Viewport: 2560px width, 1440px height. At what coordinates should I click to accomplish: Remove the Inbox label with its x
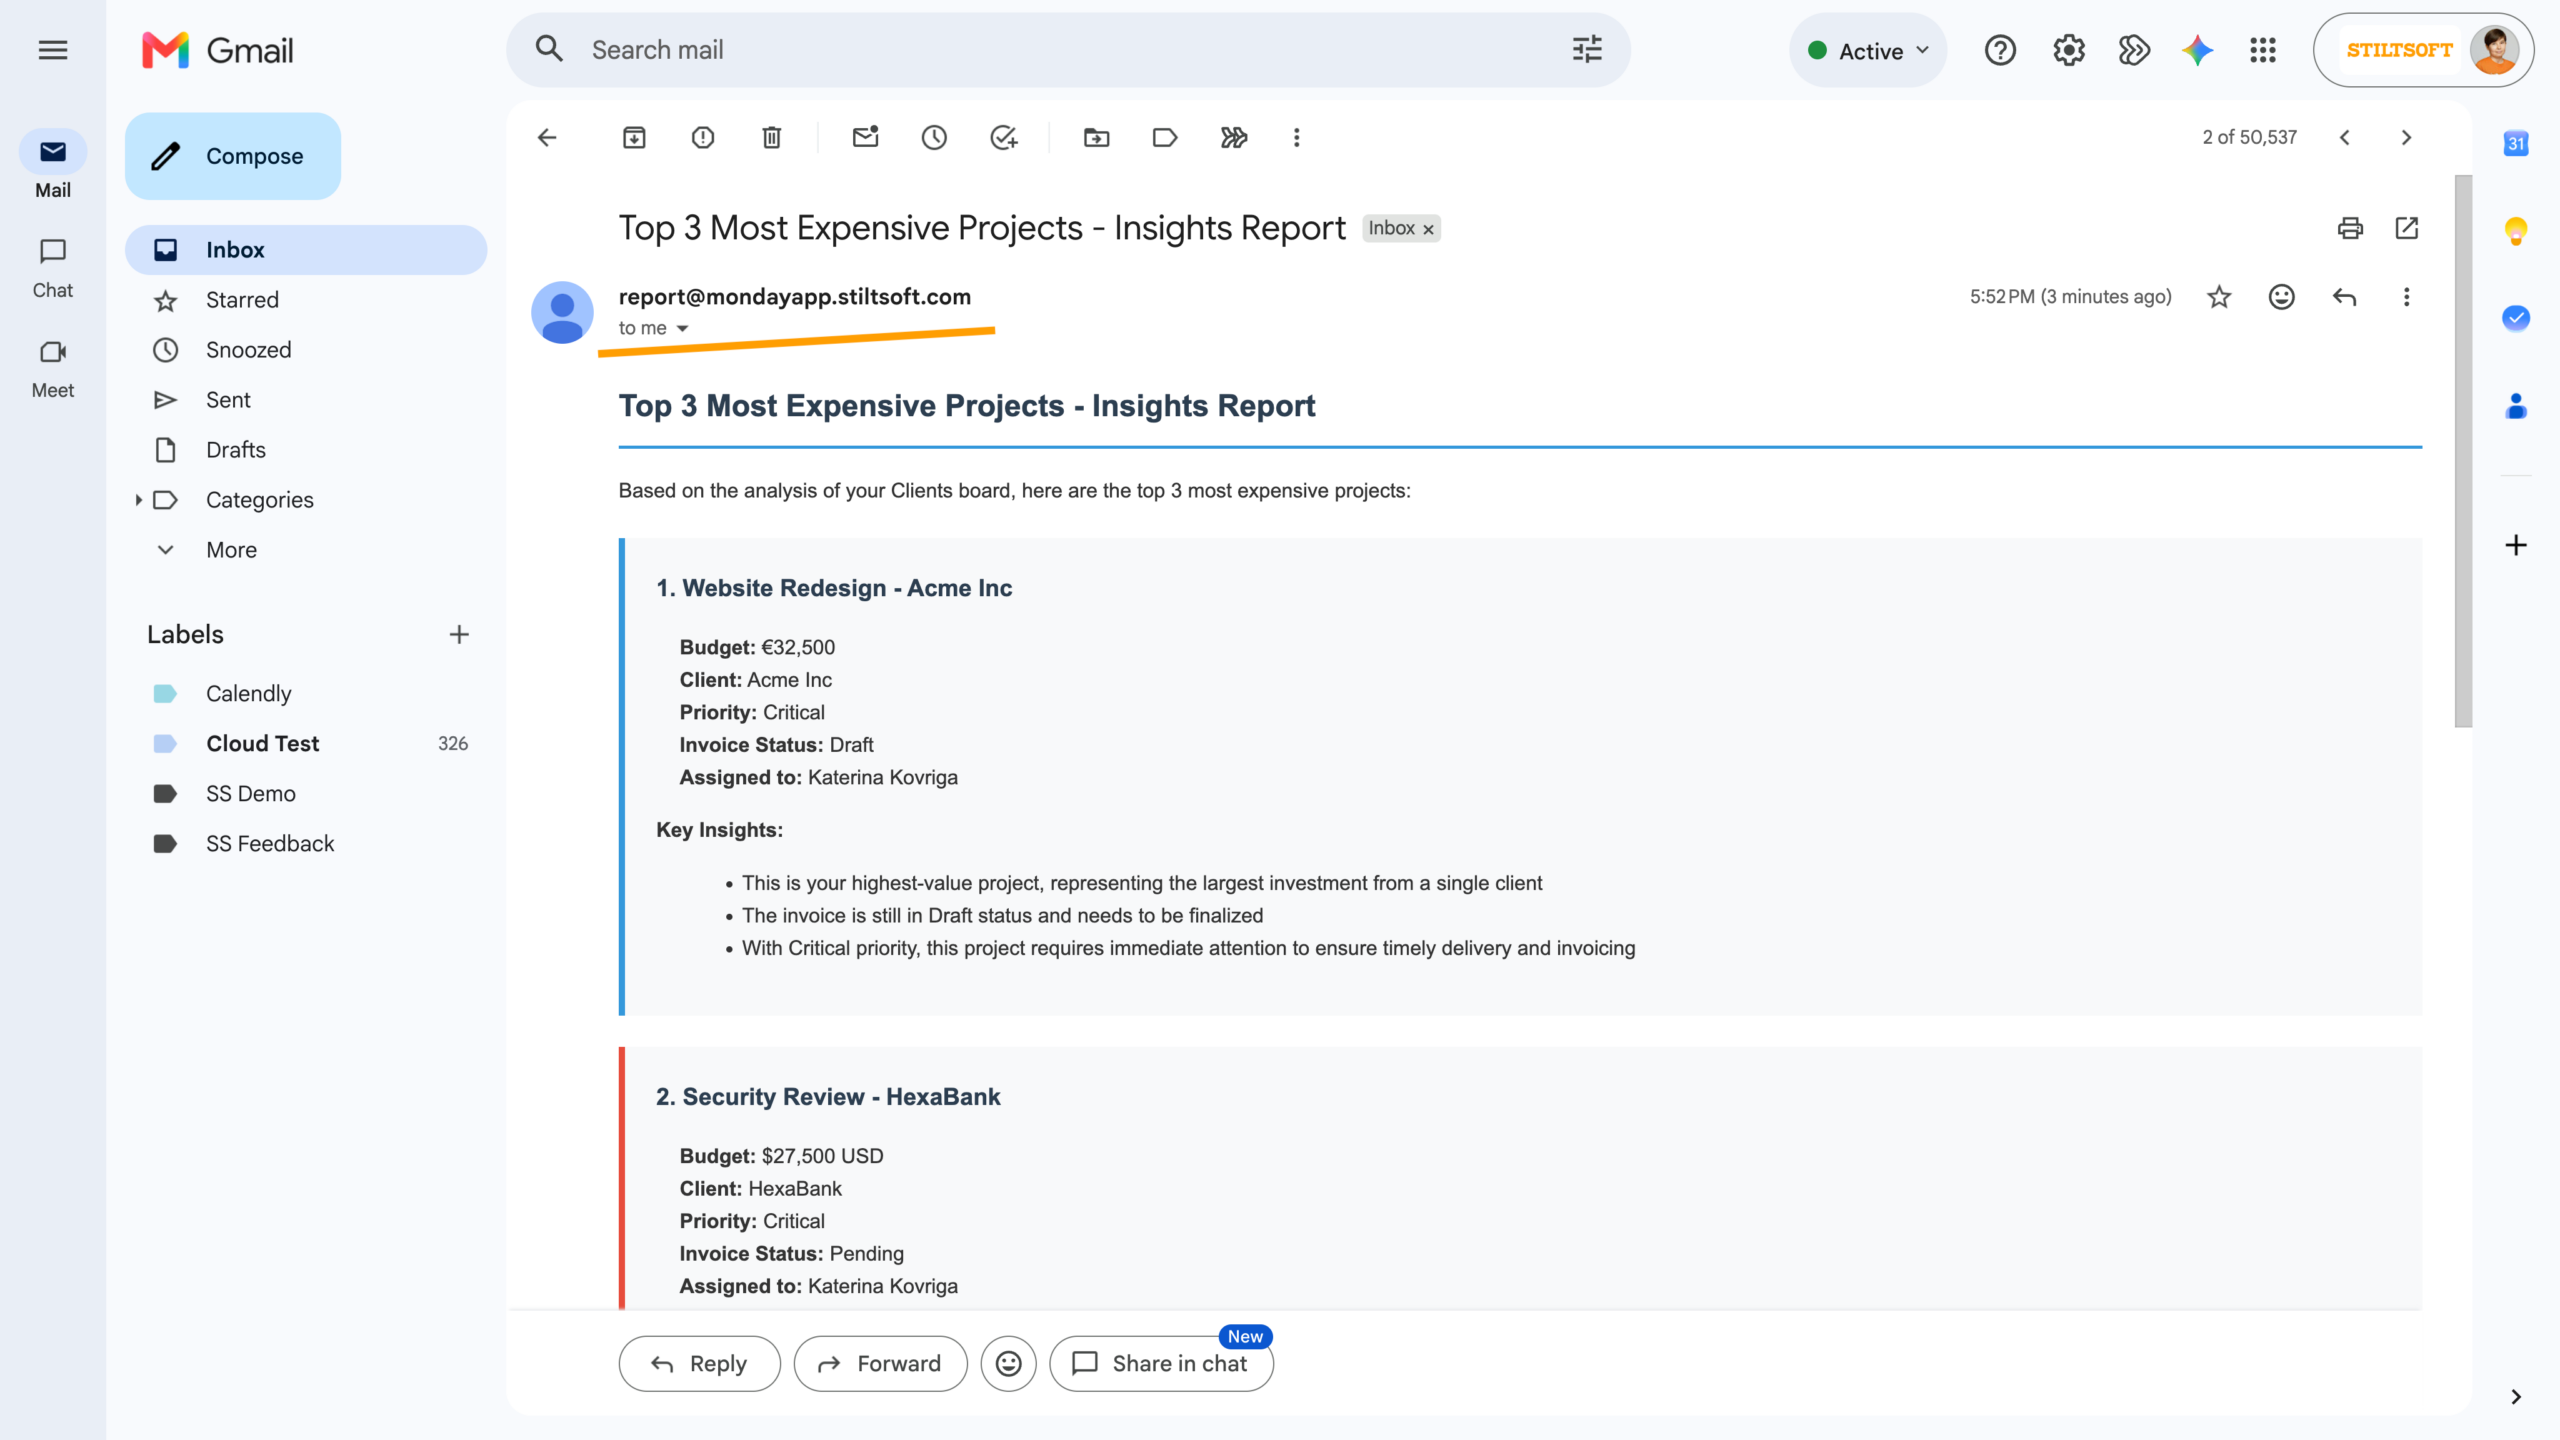pos(1429,229)
